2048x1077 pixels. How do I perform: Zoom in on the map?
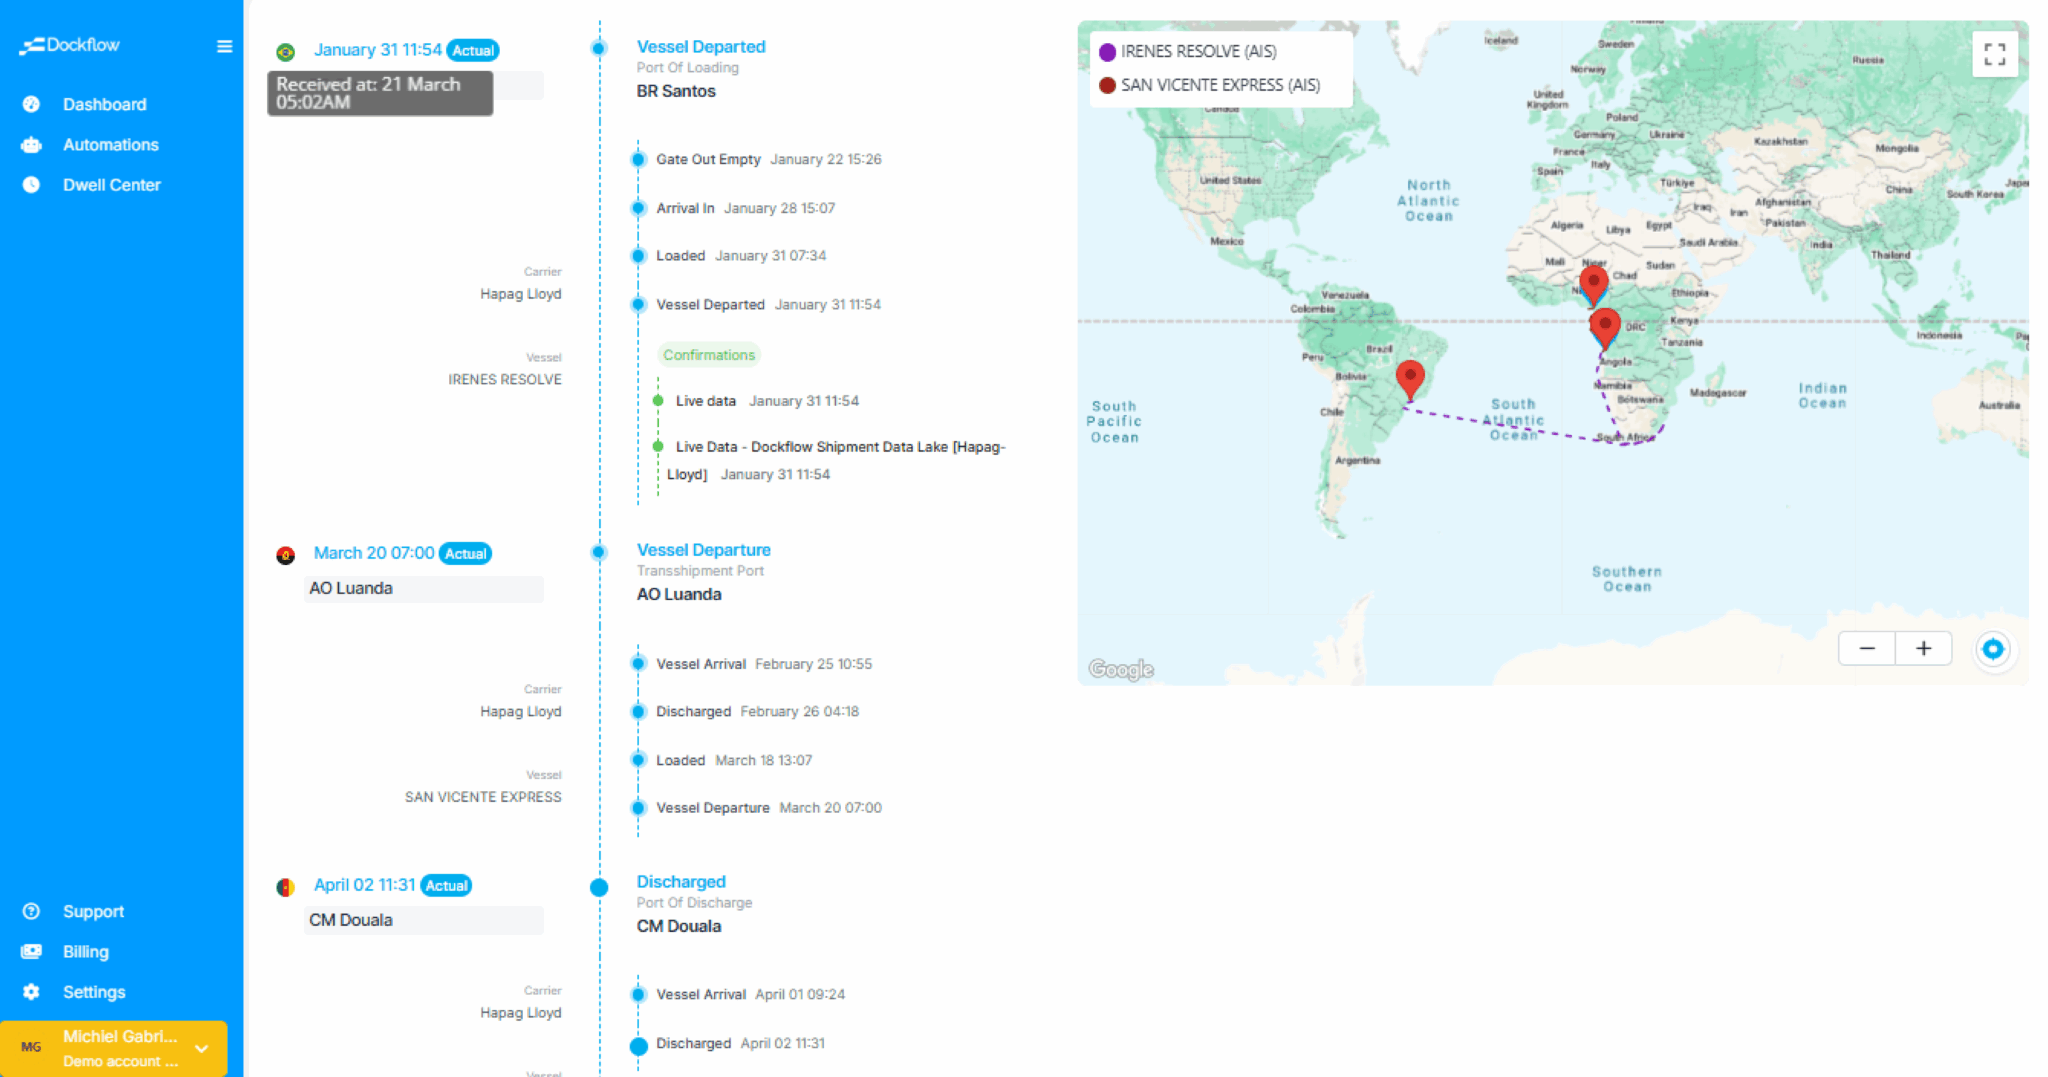pos(1923,648)
